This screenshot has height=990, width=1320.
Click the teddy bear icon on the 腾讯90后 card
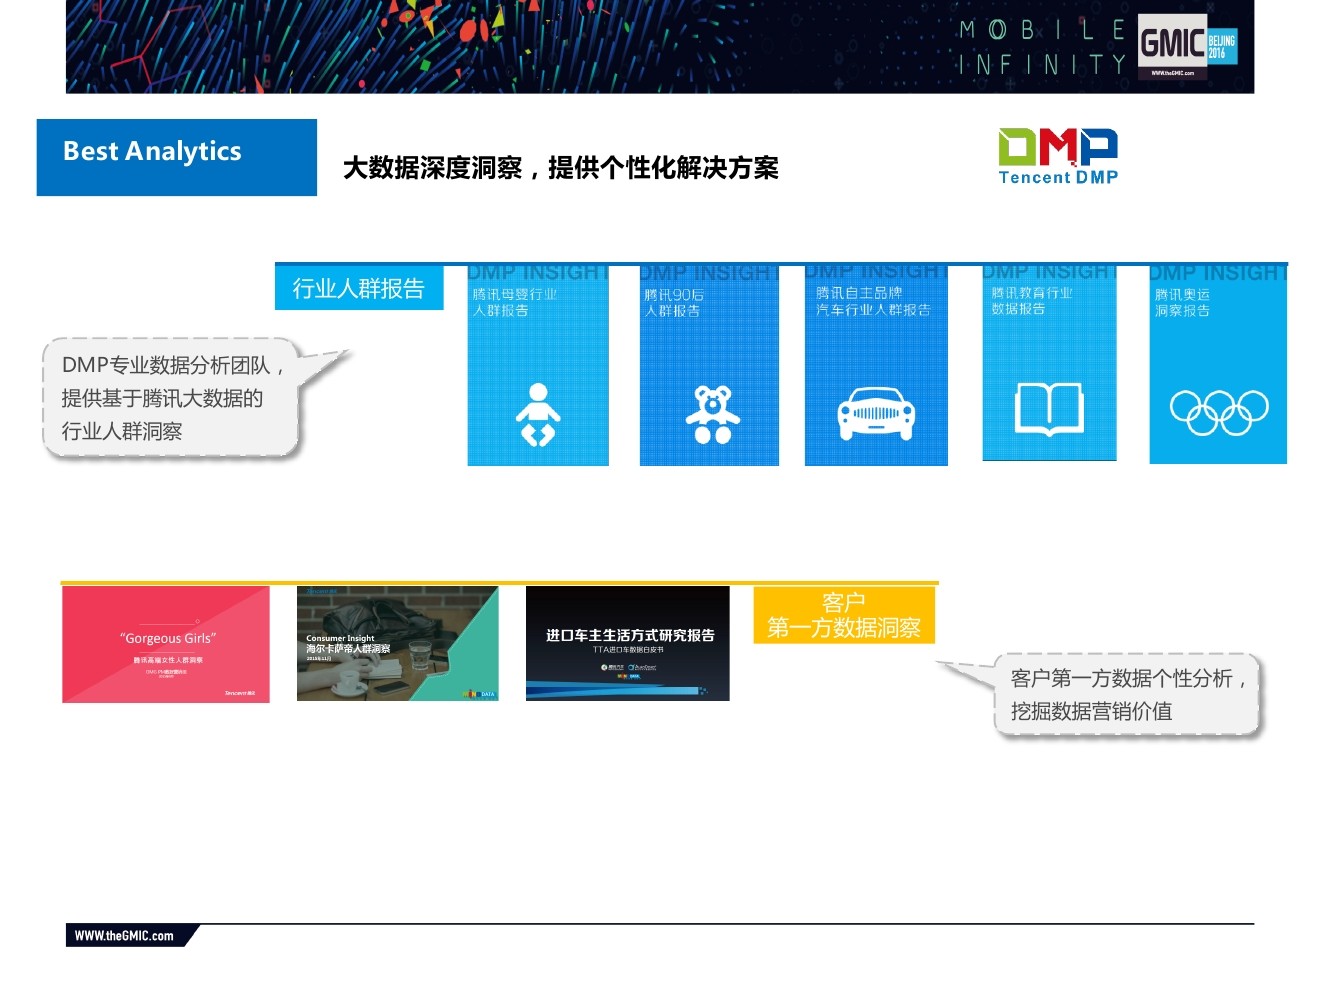click(x=712, y=415)
